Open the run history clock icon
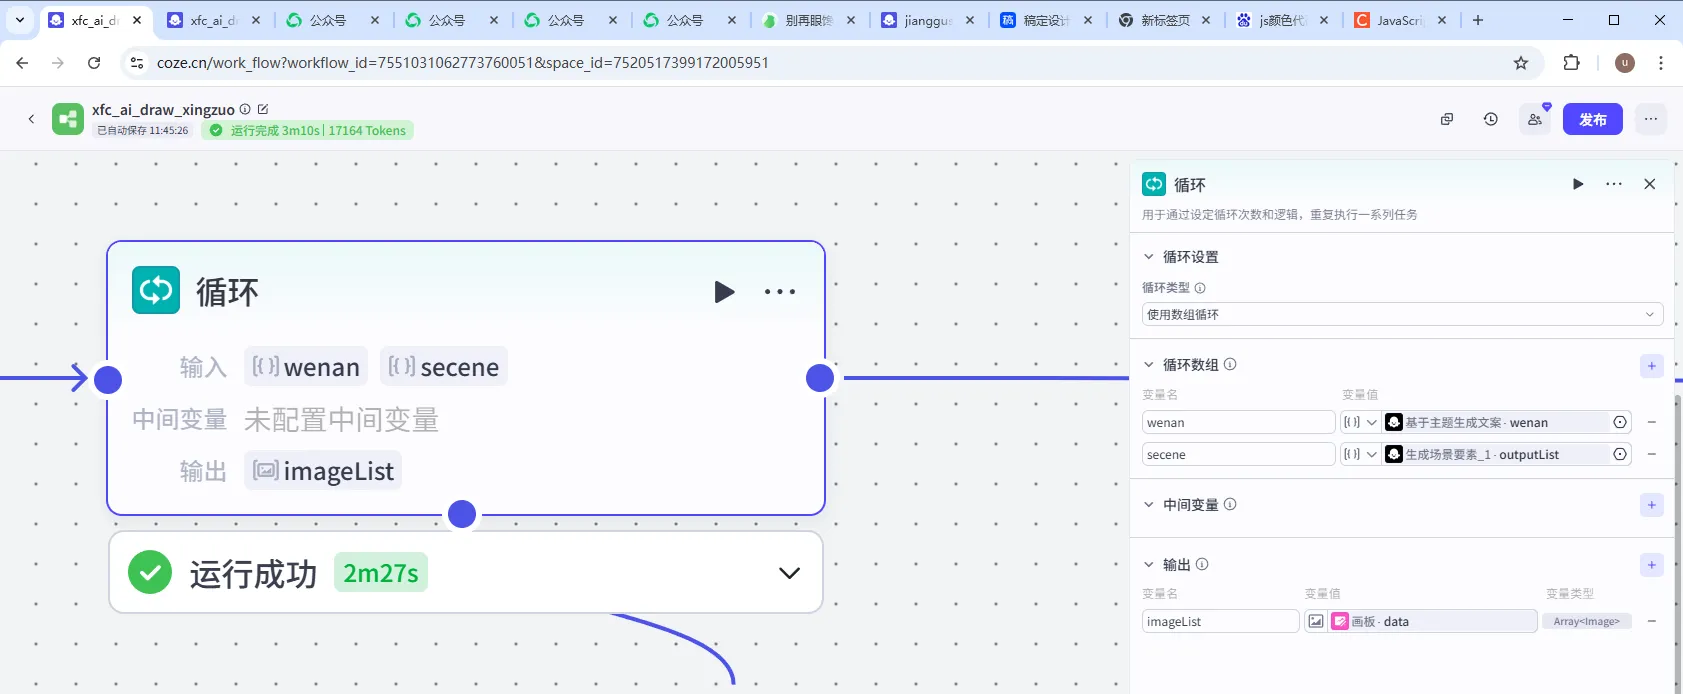 1490,119
